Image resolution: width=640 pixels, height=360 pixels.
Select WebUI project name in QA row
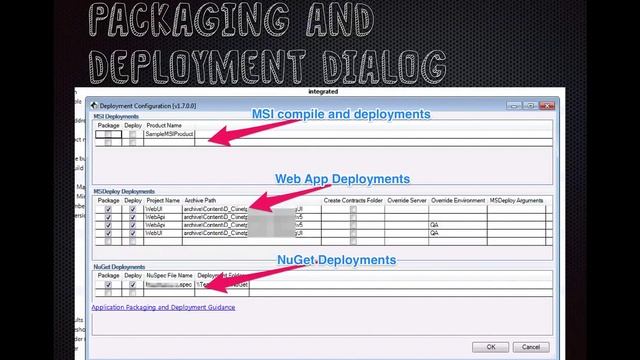[163, 233]
